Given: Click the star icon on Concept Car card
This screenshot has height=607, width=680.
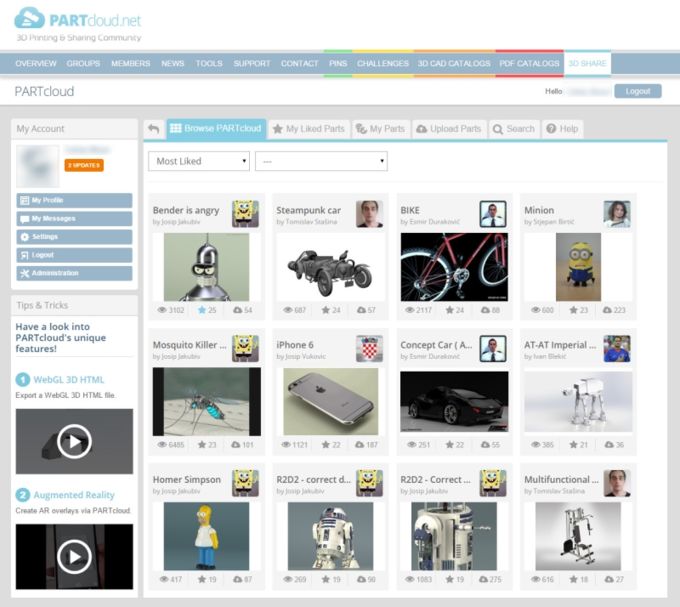Looking at the screenshot, I should [x=450, y=444].
